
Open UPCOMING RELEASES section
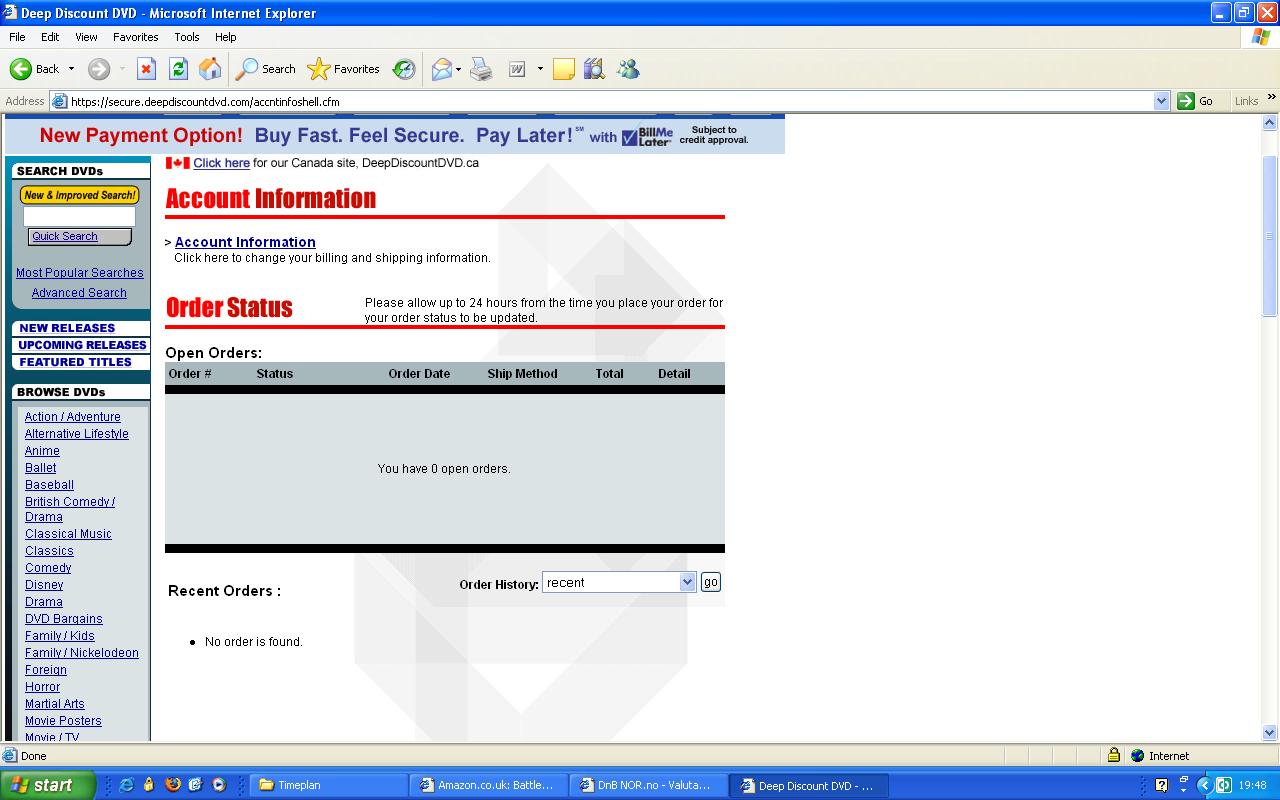(82, 345)
